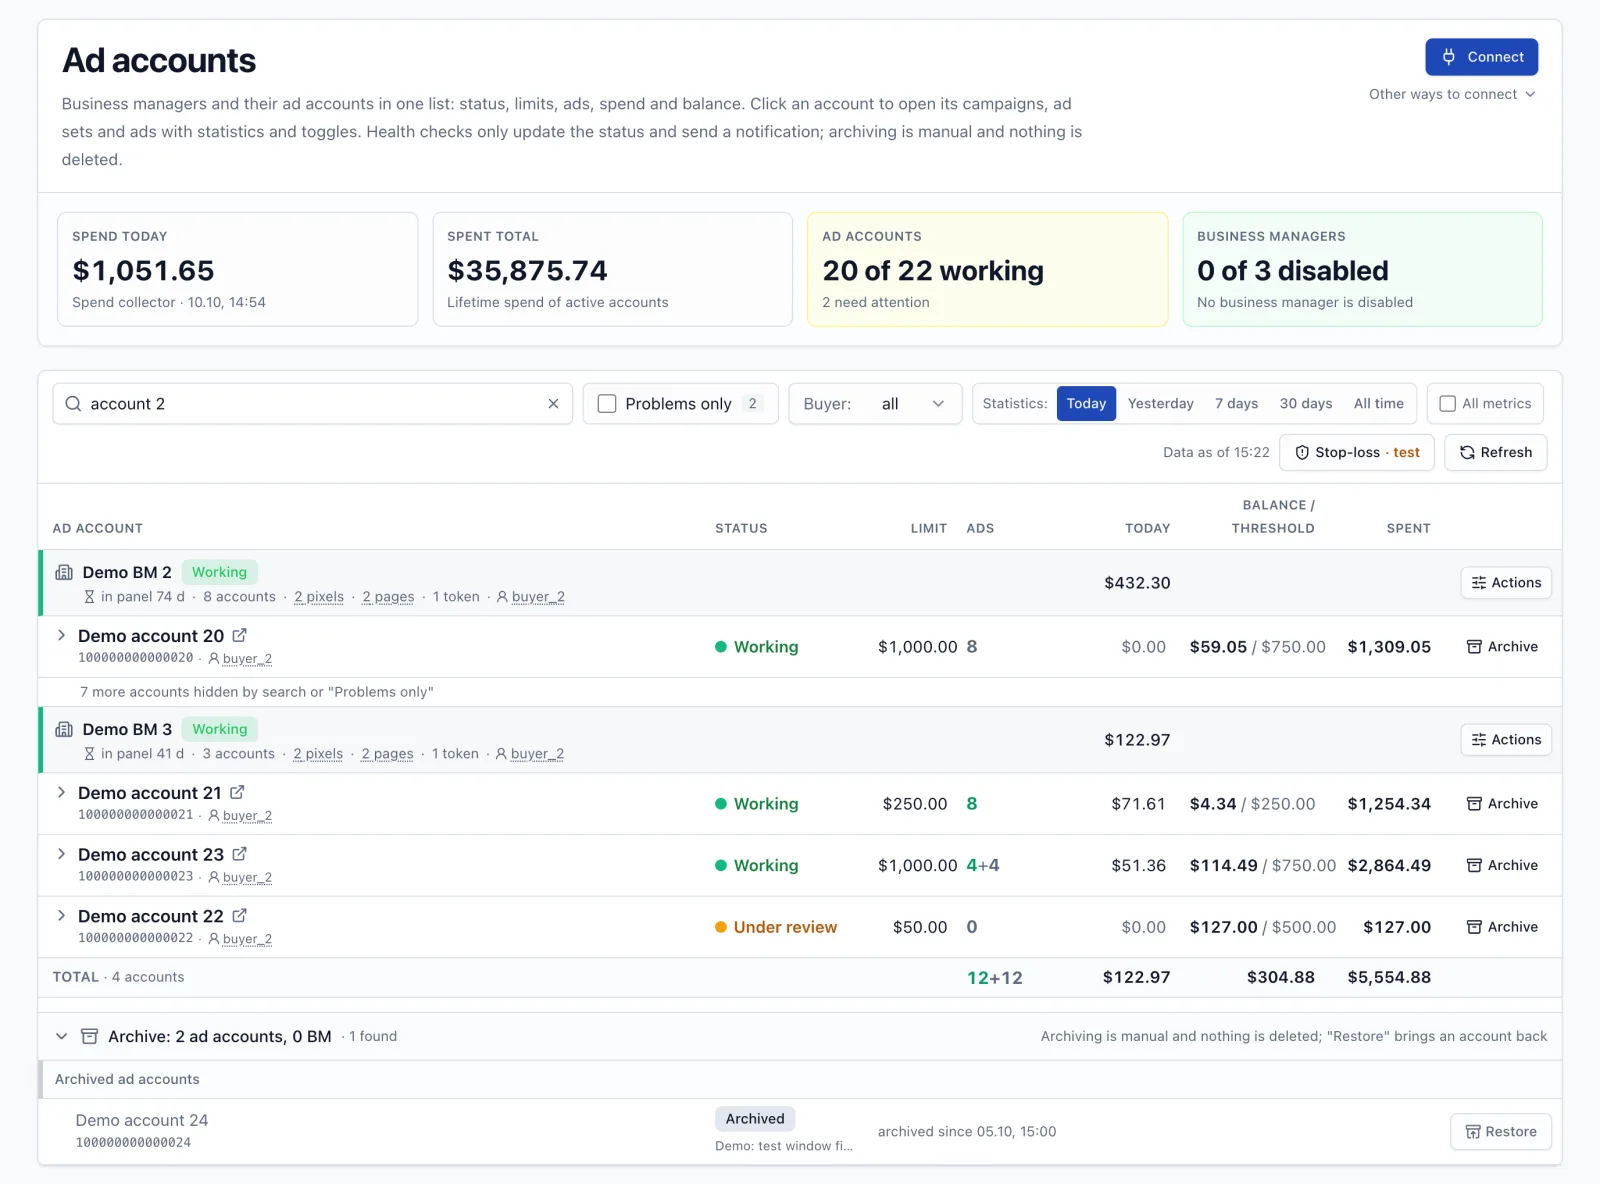Enable the Problems only checkbox
This screenshot has width=1600, height=1184.
pos(607,404)
